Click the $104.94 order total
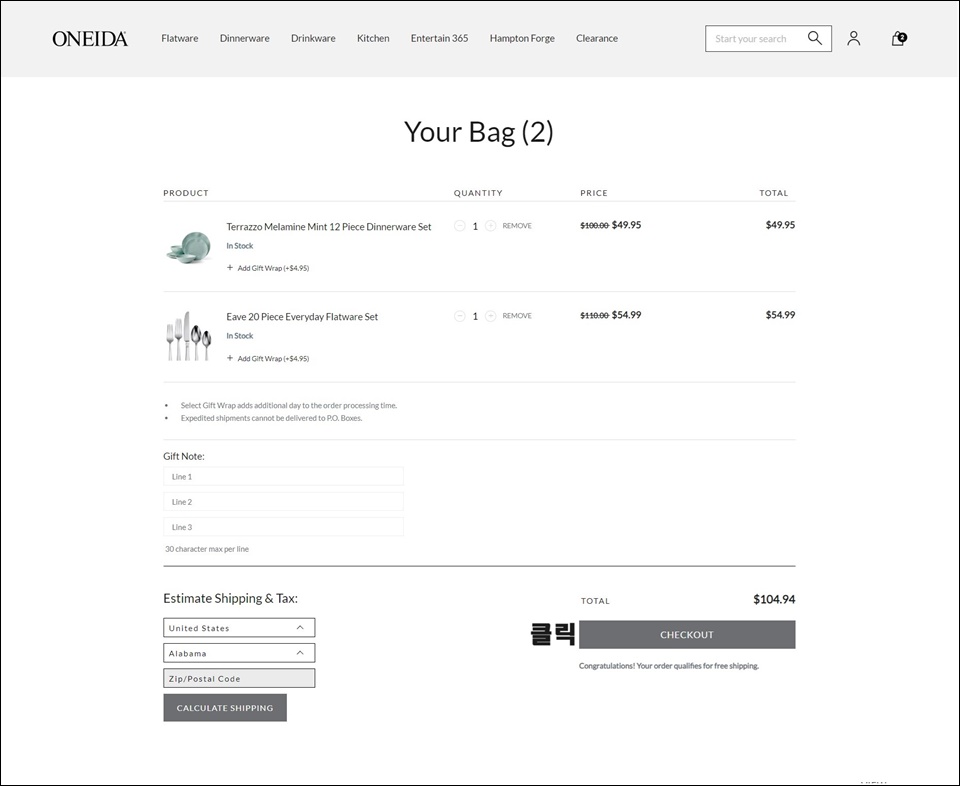This screenshot has height=786, width=960. pyautogui.click(x=774, y=599)
